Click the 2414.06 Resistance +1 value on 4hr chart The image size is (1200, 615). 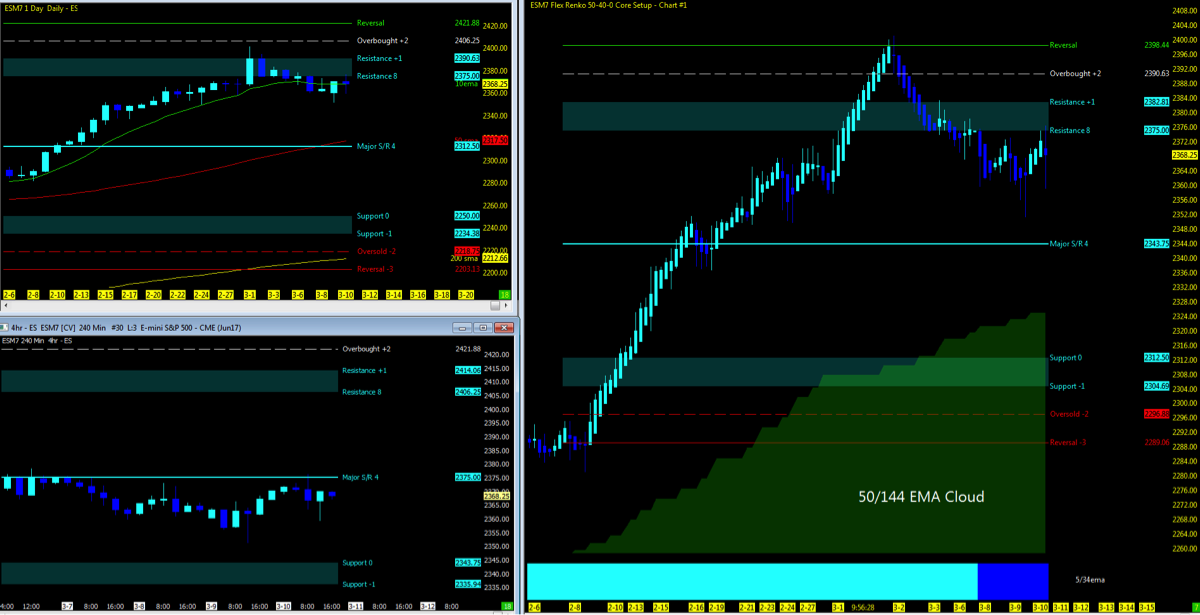pyautogui.click(x=468, y=371)
